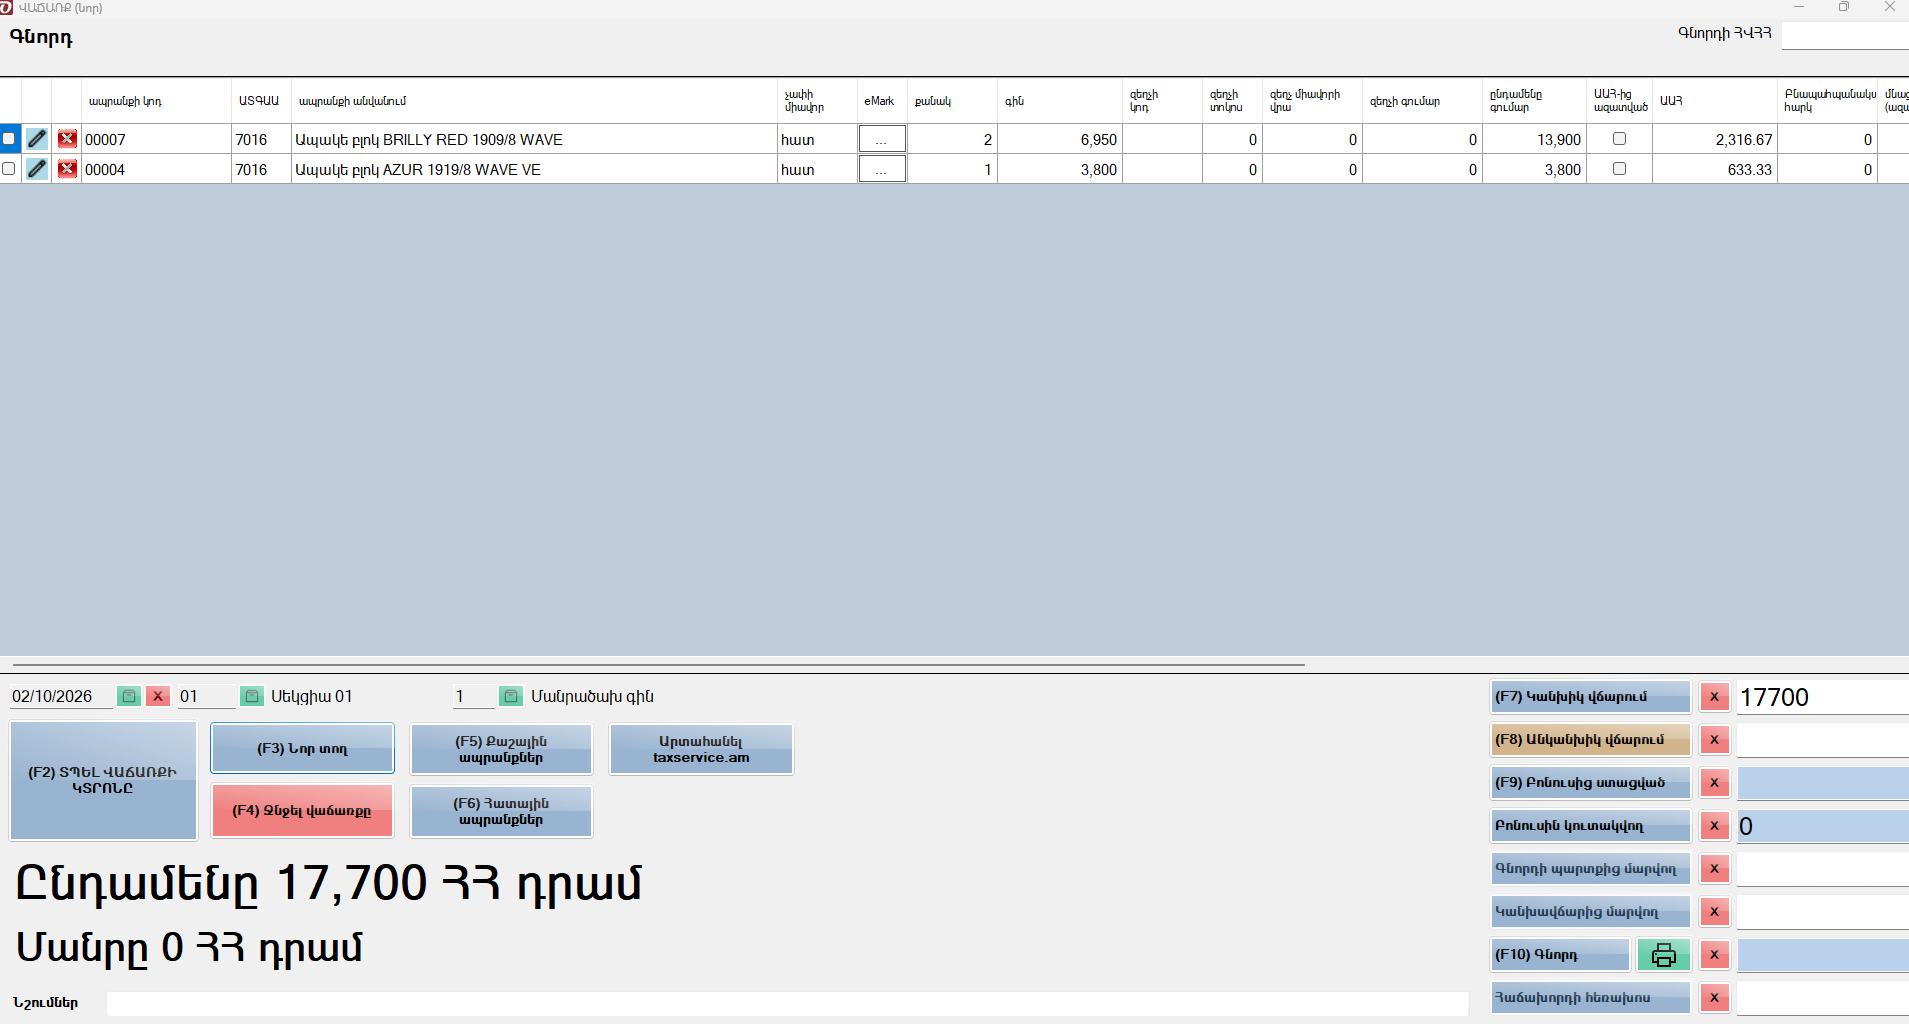Viewport: 1909px width, 1024px height.
Task: Click the notes input field at the bottom
Action: click(x=787, y=1003)
